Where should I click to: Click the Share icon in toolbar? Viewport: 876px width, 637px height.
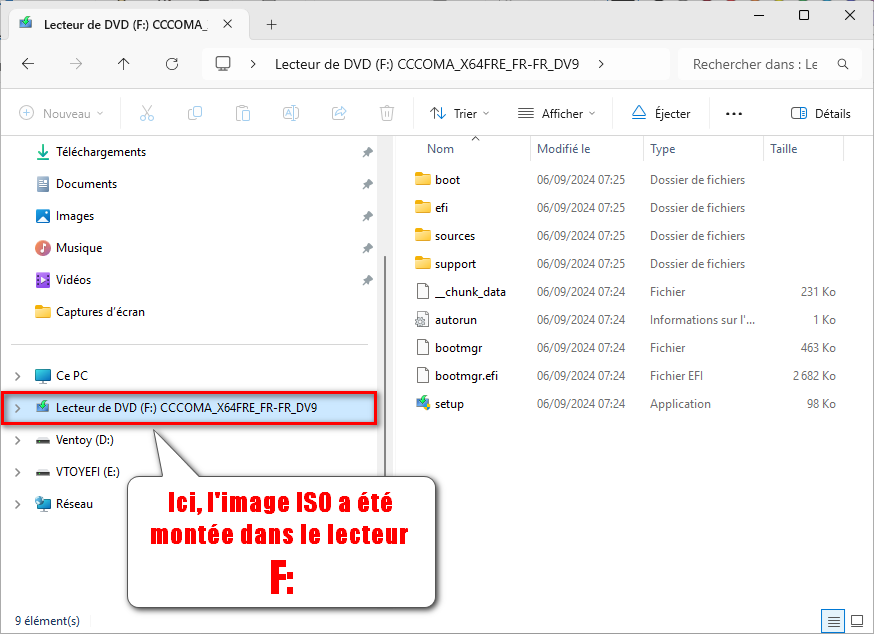(x=339, y=114)
